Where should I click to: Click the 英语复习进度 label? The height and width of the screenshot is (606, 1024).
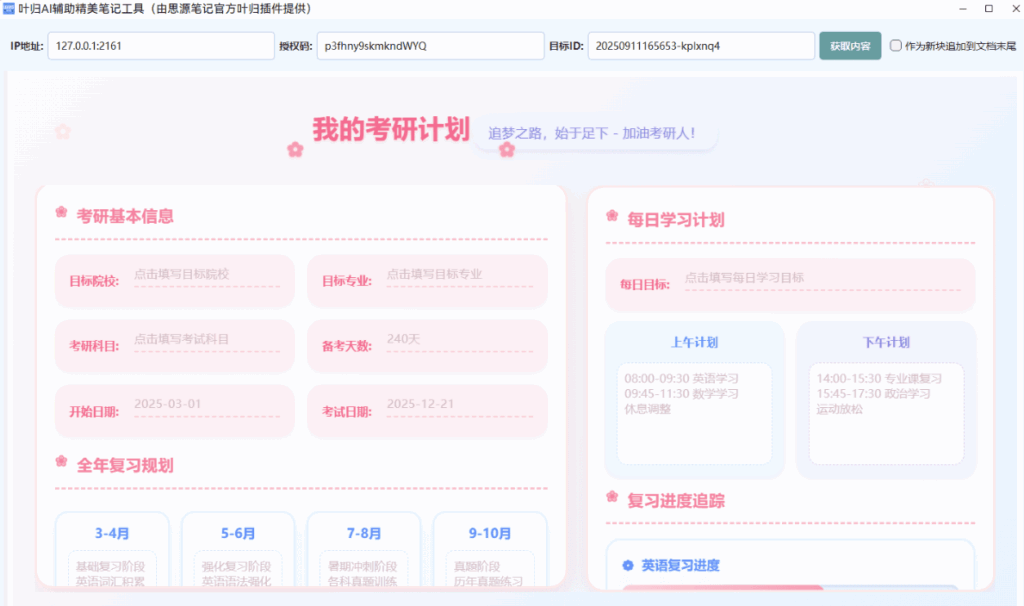tap(680, 566)
